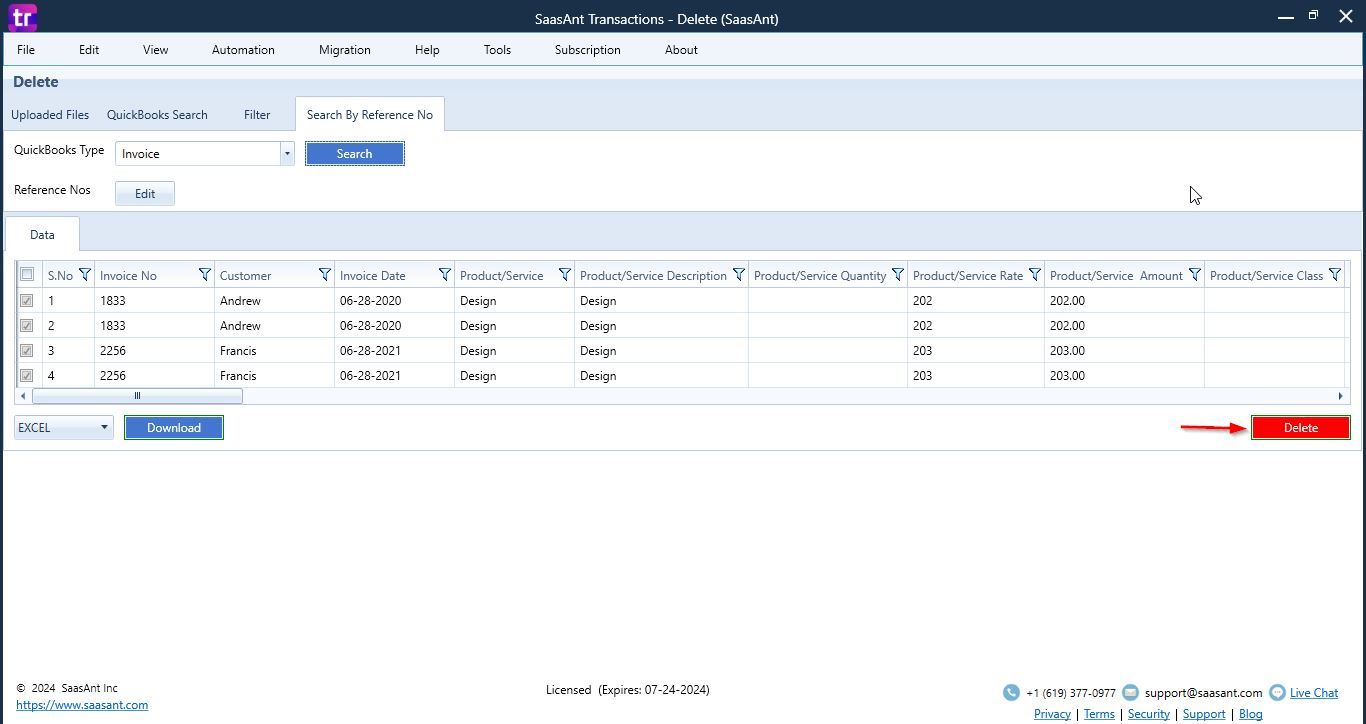Select Search By Reference No tab
1366x724 pixels.
click(370, 114)
